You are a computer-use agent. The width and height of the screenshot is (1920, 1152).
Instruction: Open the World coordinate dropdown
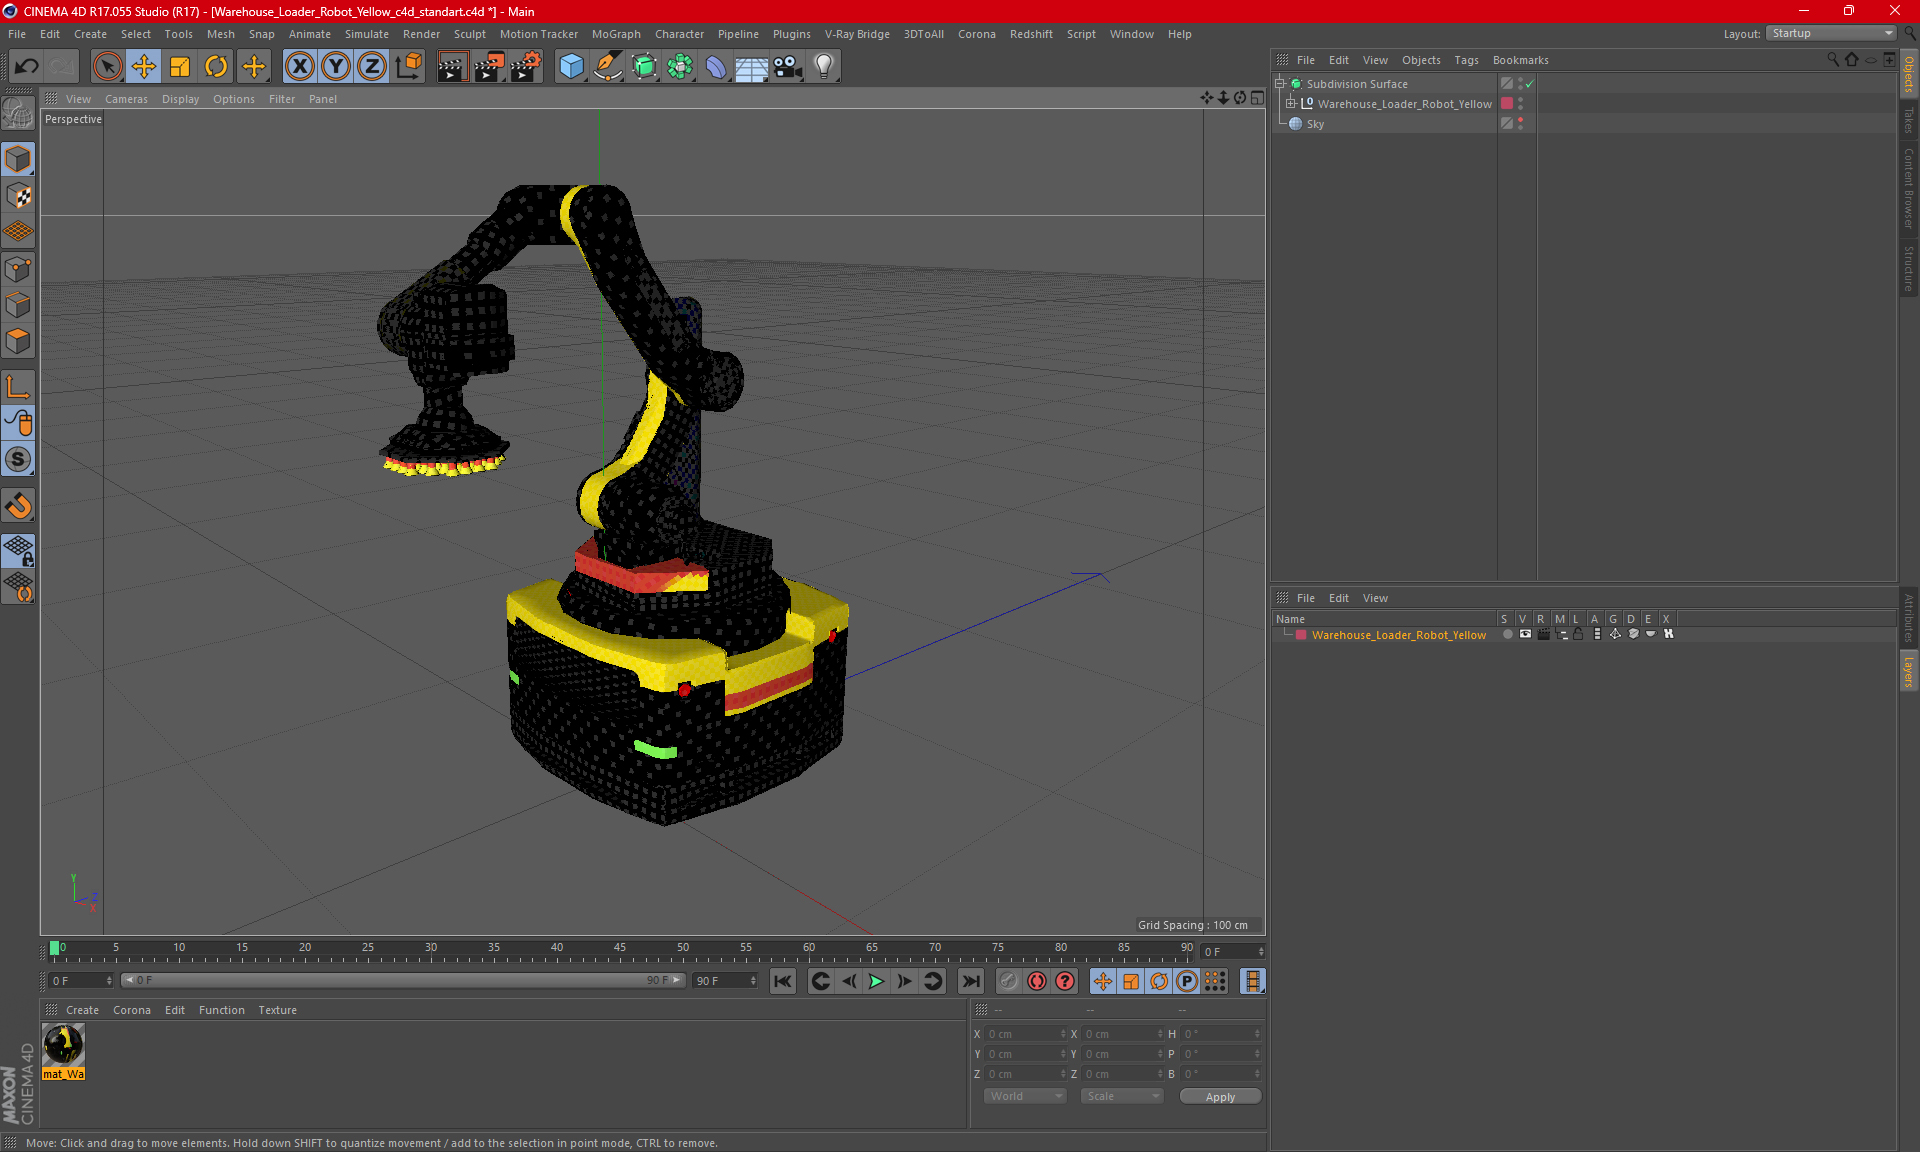tap(1026, 1096)
